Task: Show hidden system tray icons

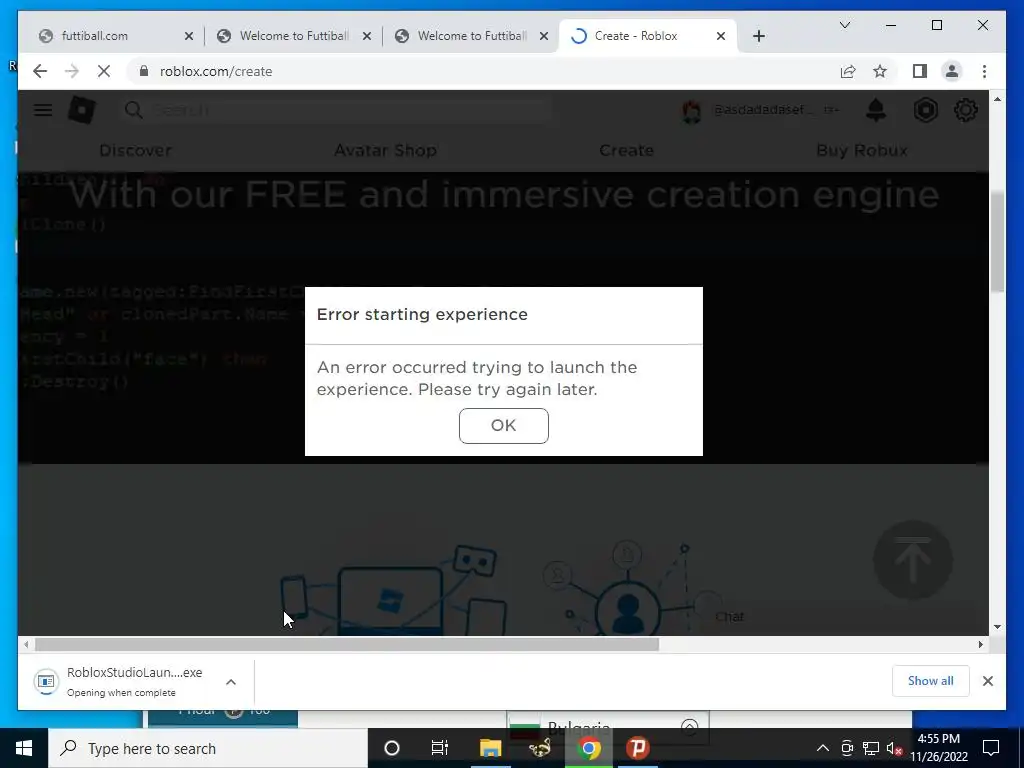Action: 823,748
